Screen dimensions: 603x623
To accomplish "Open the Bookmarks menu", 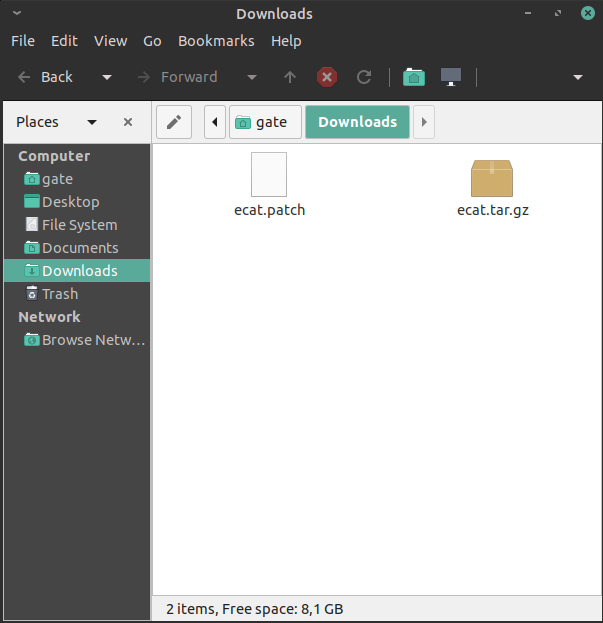I will tap(216, 41).
